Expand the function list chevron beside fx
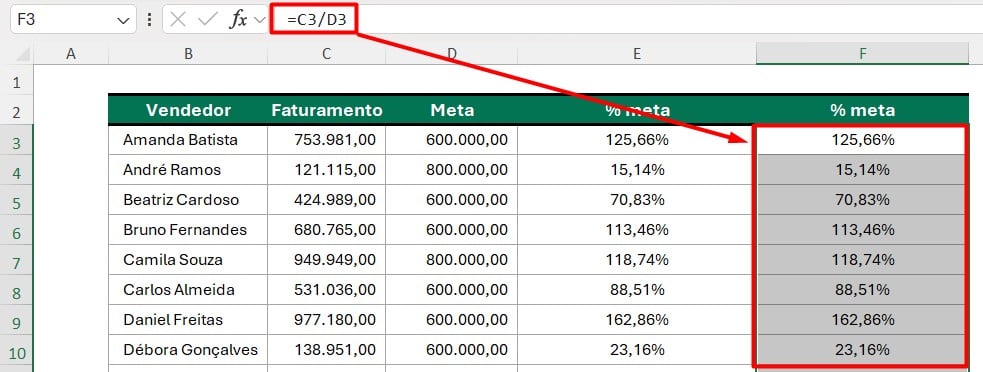The width and height of the screenshot is (983, 372). pos(259,20)
